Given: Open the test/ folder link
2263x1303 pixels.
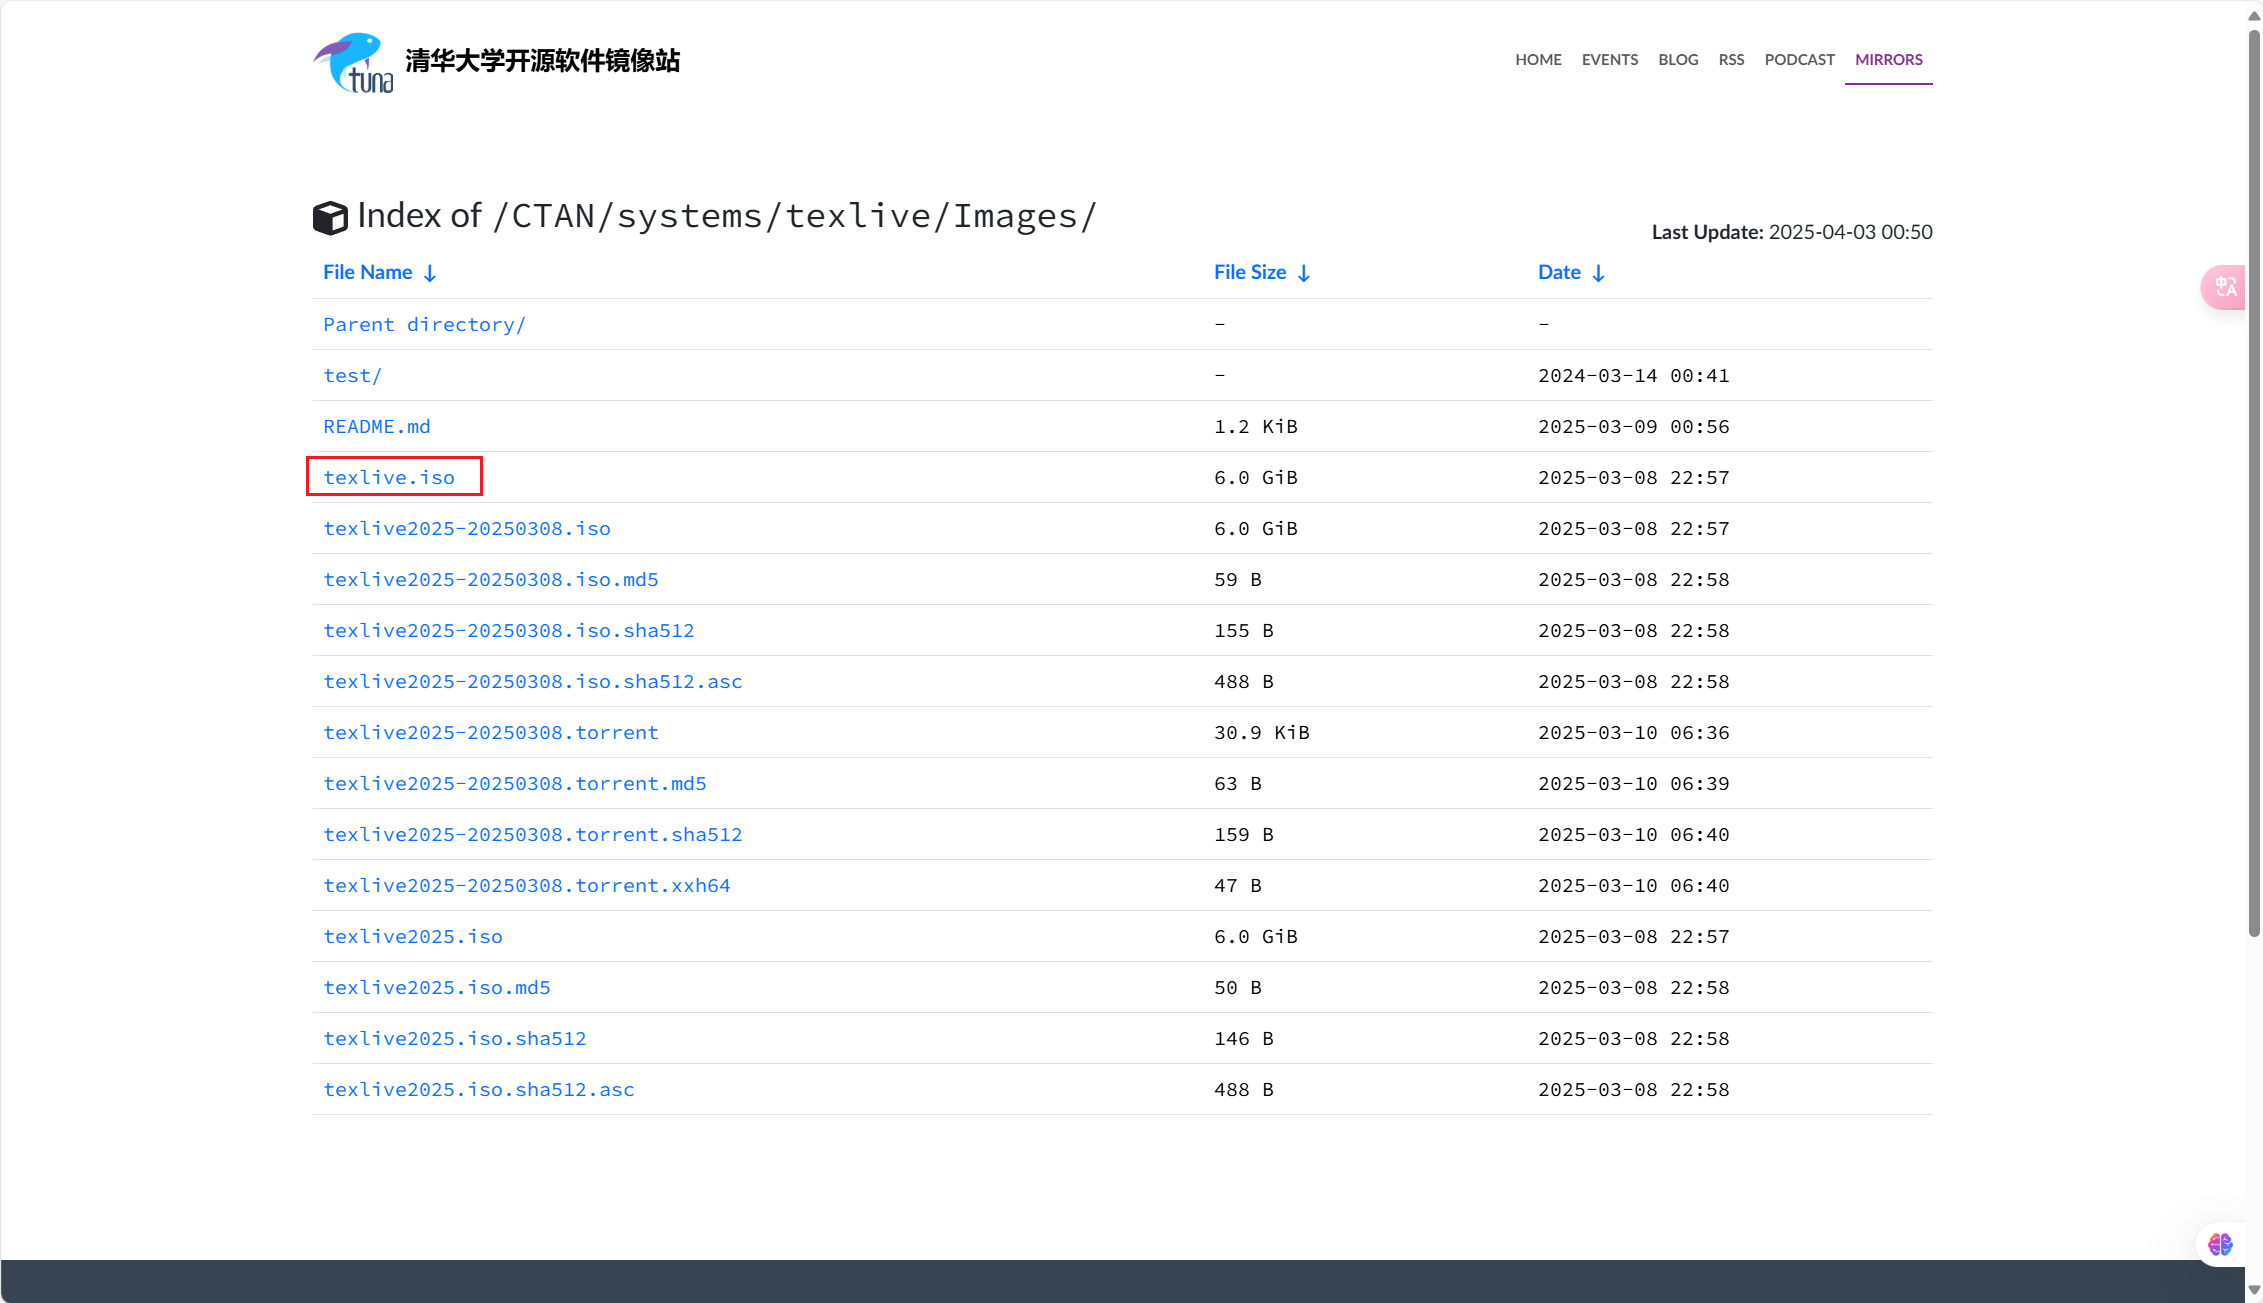Looking at the screenshot, I should [x=352, y=375].
